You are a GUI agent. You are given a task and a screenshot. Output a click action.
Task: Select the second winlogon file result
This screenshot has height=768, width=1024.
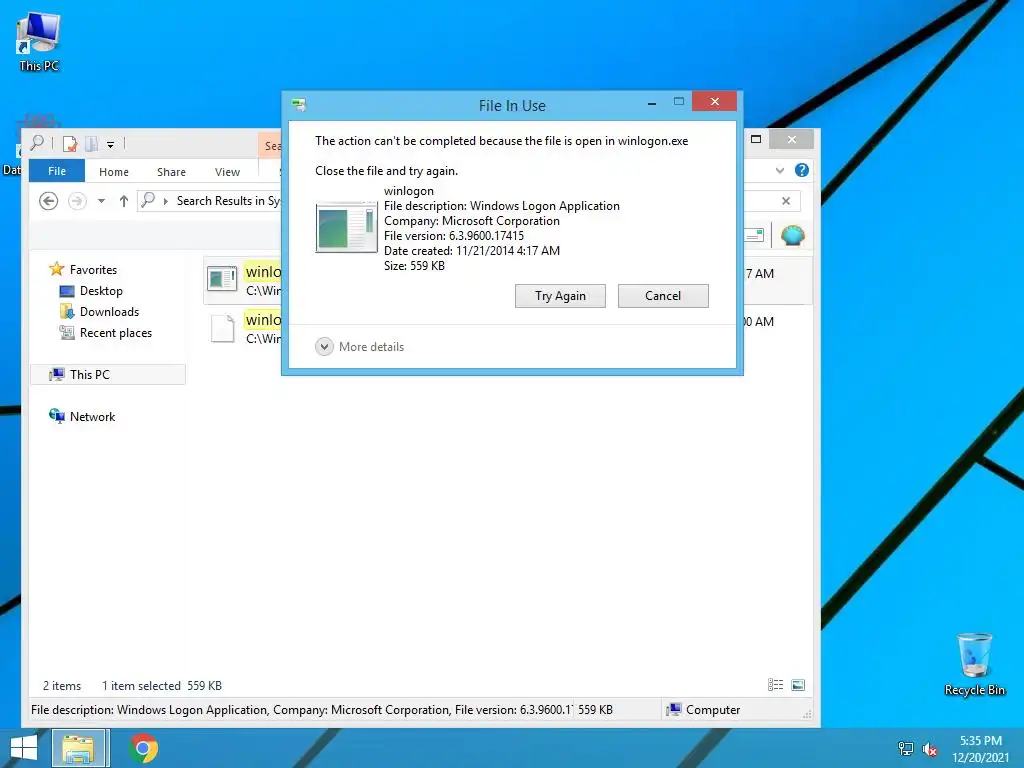coord(242,328)
